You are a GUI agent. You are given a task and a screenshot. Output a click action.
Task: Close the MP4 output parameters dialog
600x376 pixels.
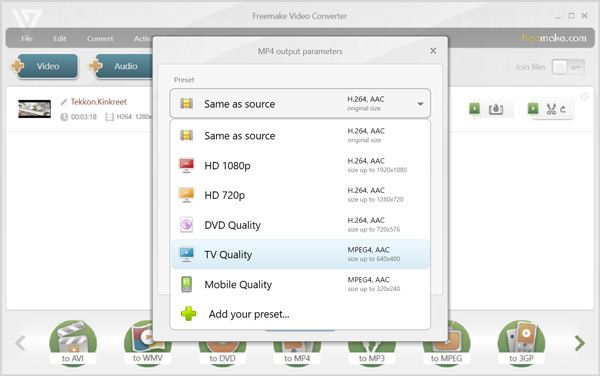click(433, 50)
